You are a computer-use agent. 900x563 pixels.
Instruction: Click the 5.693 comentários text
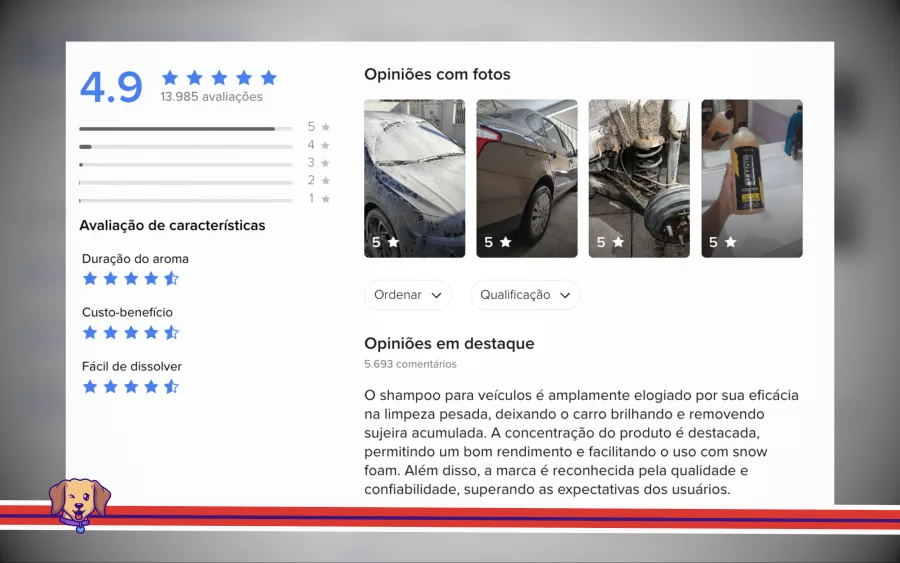pos(410,364)
